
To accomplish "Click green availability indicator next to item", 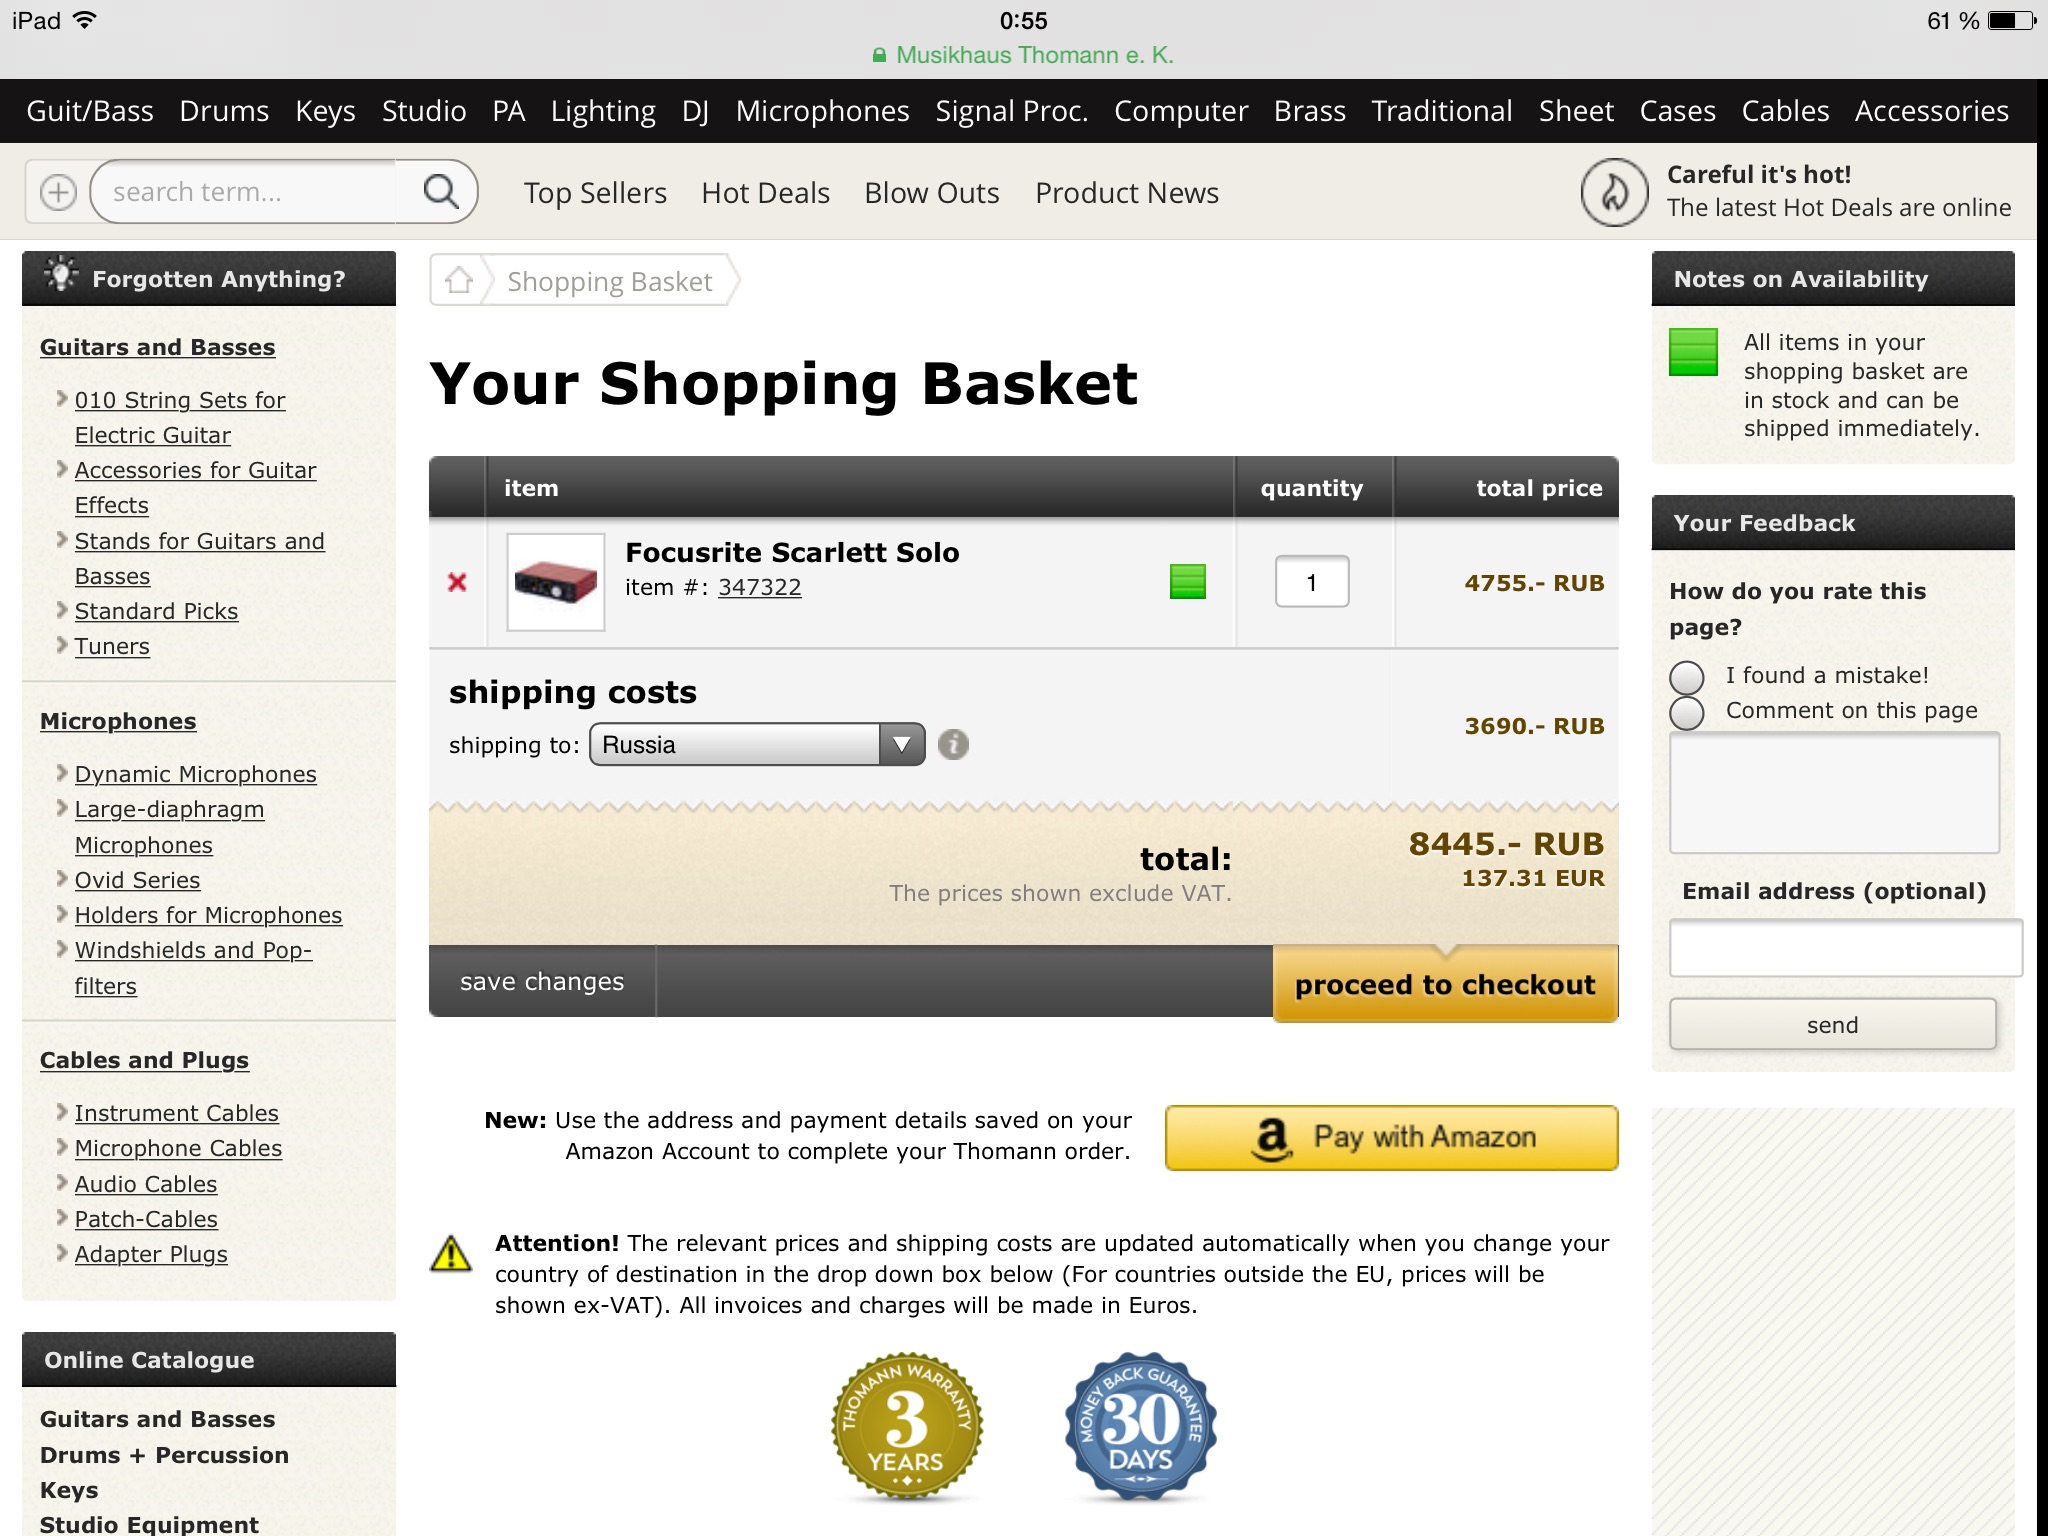I will pyautogui.click(x=1187, y=582).
